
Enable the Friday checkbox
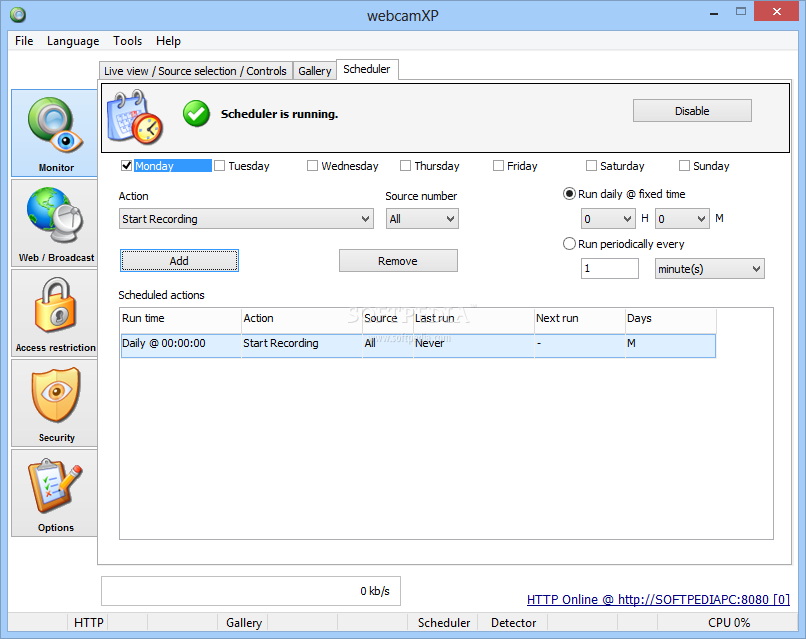[498, 166]
